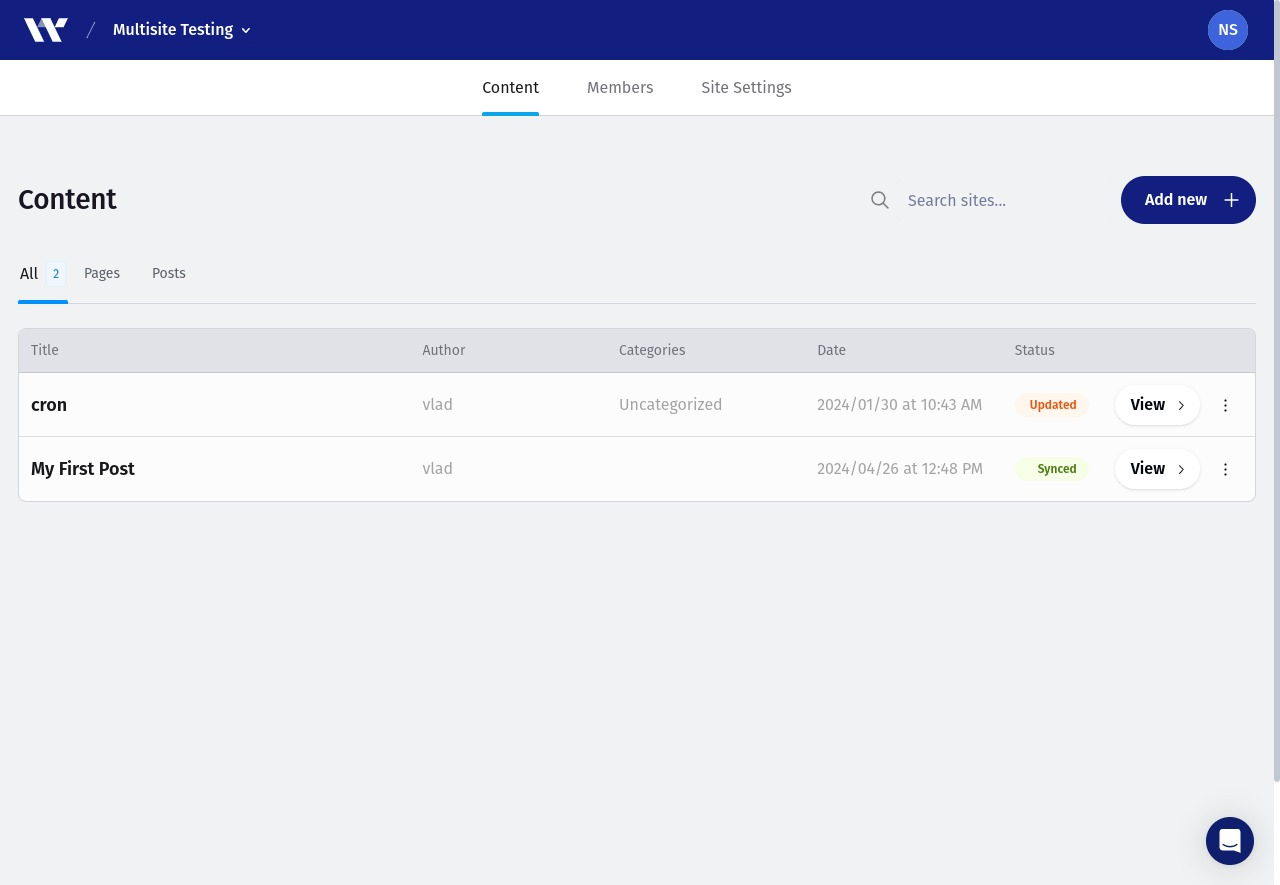Open the cron title link

point(49,405)
